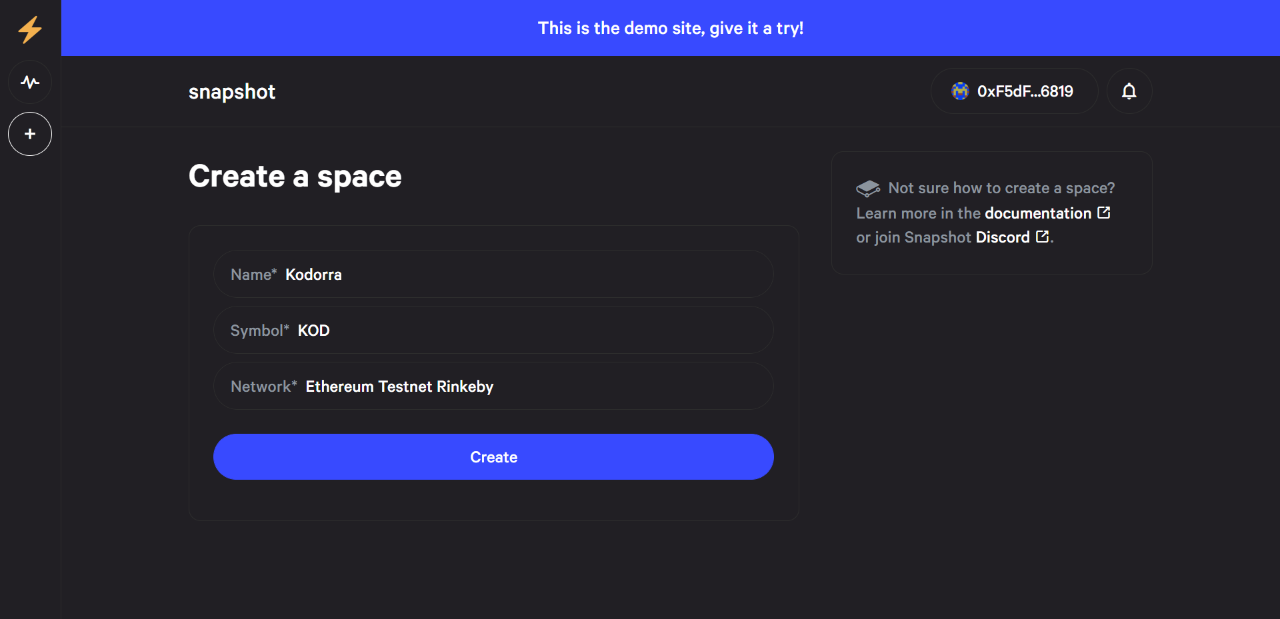This screenshot has width=1280, height=619.
Task: Click the wallet avatar icon
Action: click(960, 91)
